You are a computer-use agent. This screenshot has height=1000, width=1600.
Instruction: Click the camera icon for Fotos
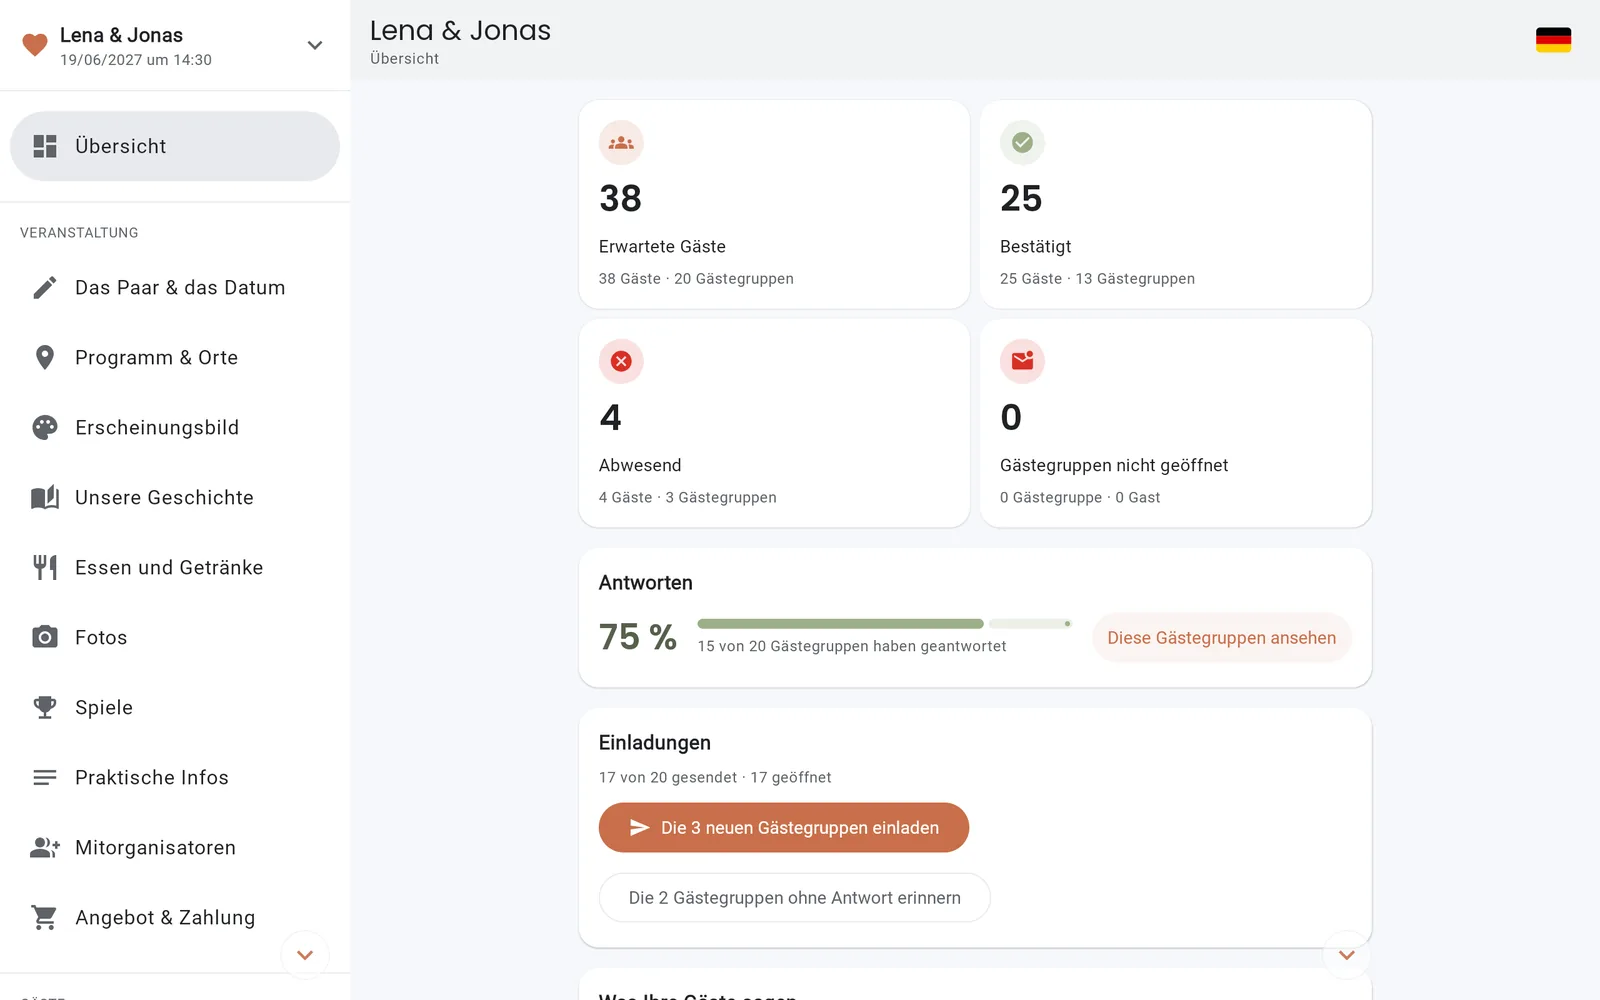(x=45, y=638)
